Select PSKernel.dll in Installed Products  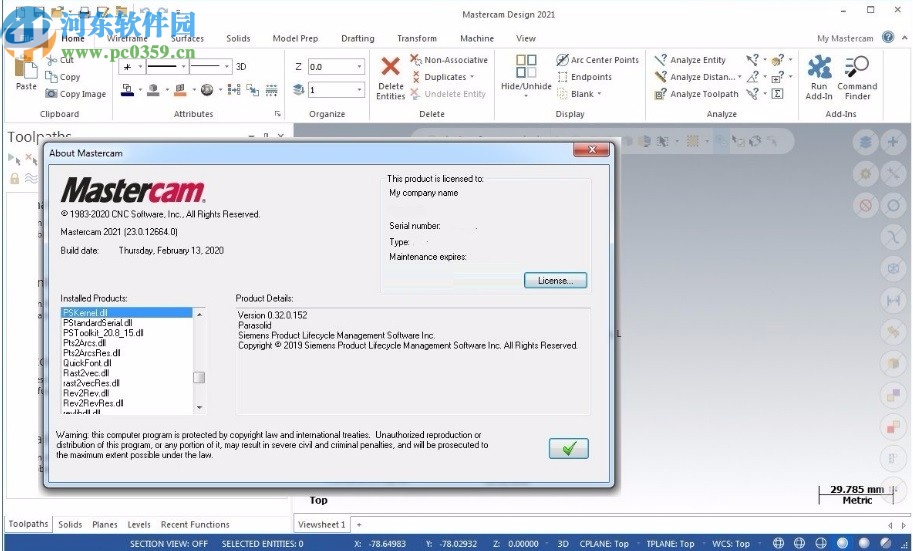[x=126, y=313]
